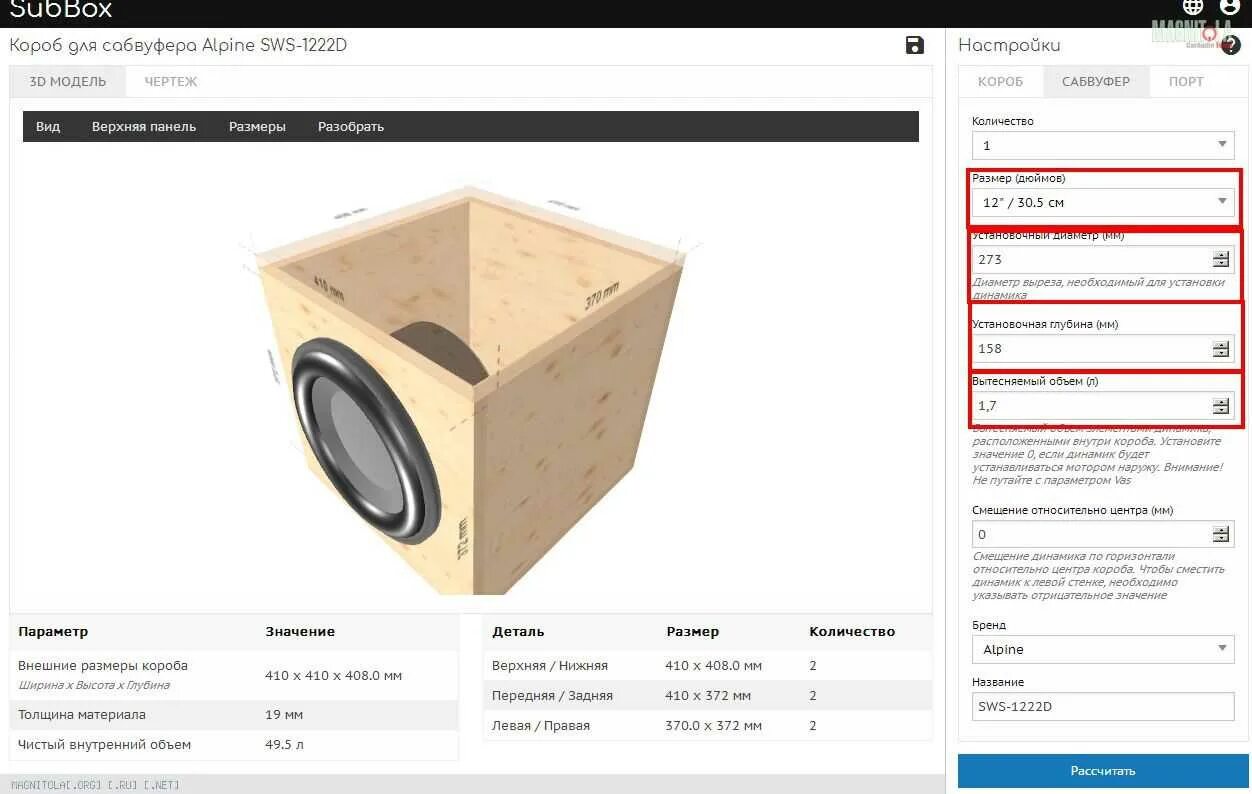Open the Вид menu

pos(48,127)
